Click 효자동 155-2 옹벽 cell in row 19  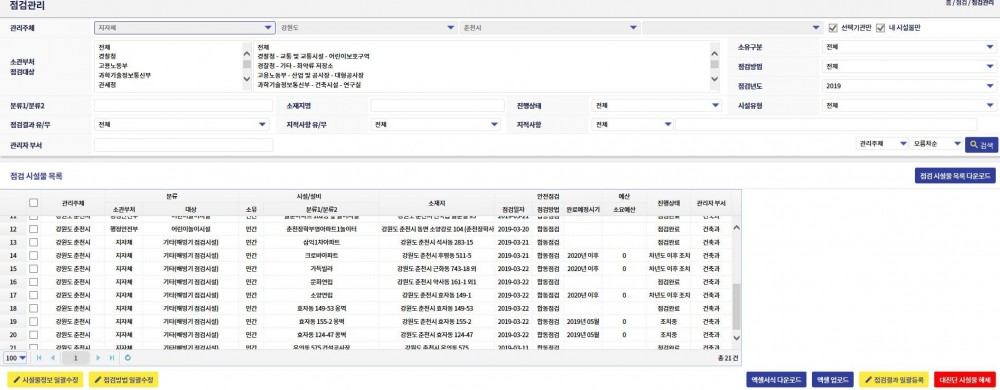(321, 322)
